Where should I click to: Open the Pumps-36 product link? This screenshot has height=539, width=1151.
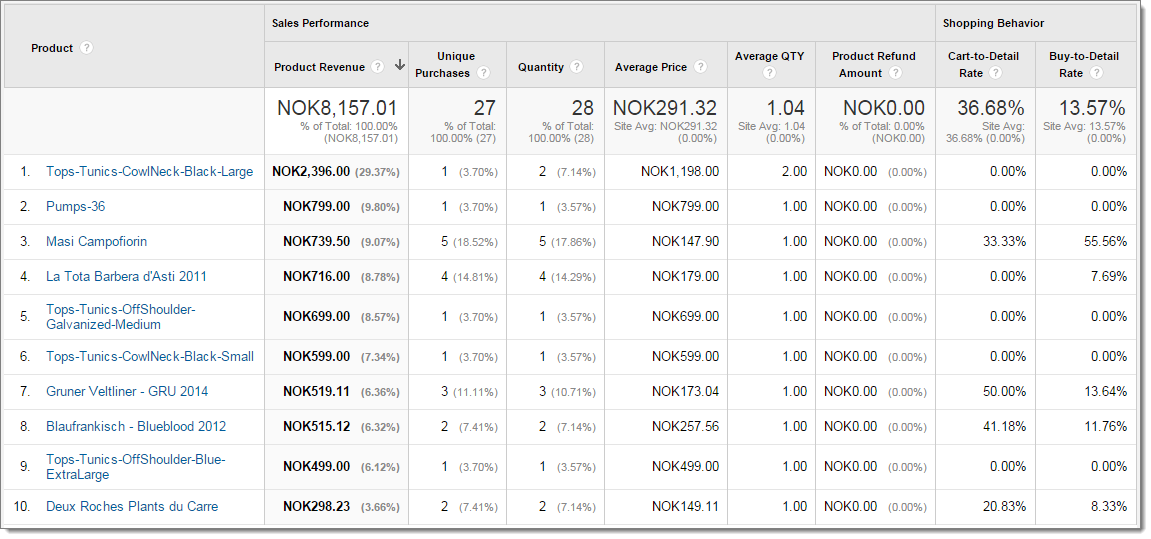[75, 207]
